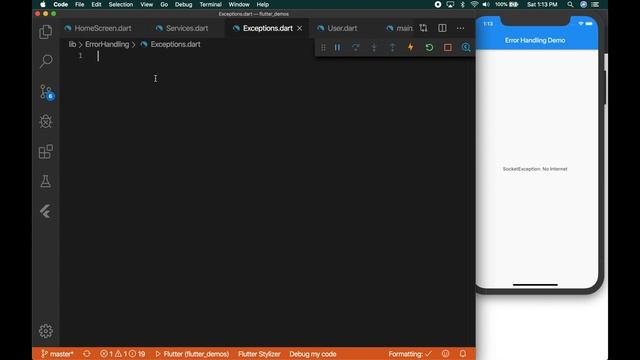This screenshot has width=640, height=360.
Task: Click Step Over in debug toolbar
Action: (x=356, y=47)
